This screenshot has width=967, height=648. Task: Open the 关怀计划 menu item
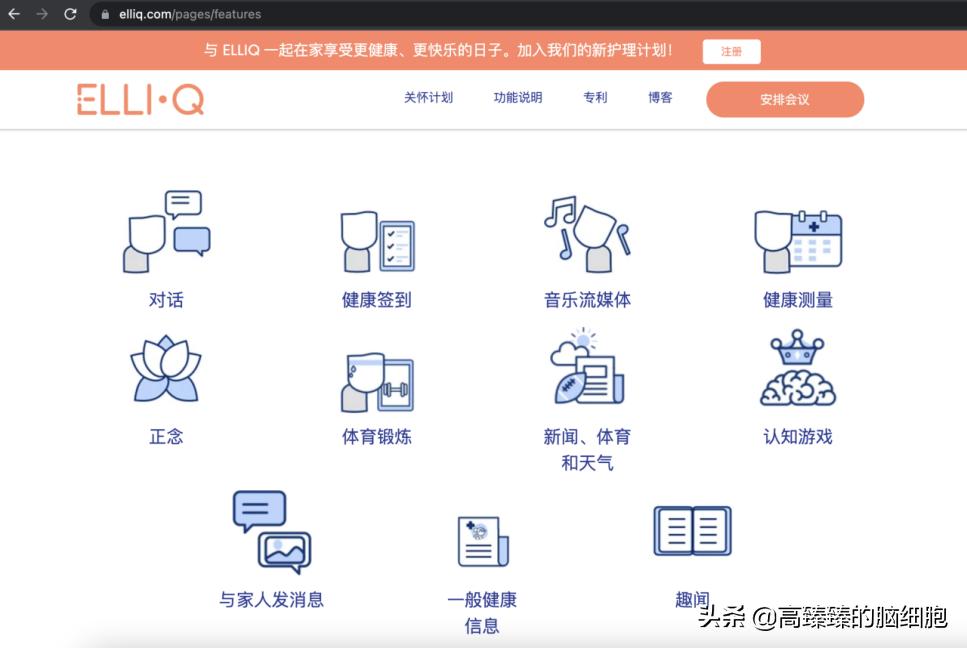[x=428, y=98]
